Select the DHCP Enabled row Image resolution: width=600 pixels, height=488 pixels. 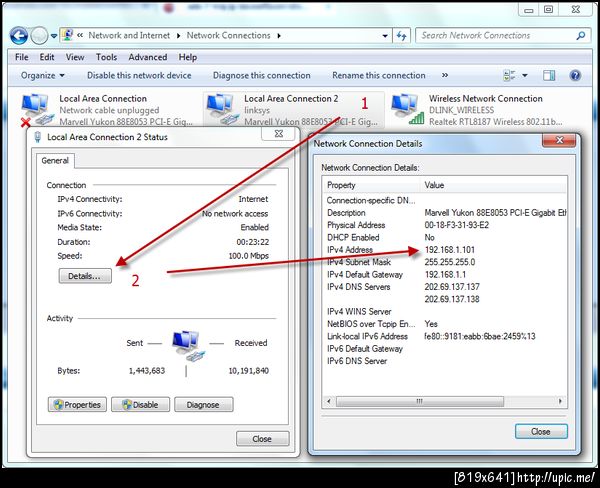pos(444,237)
